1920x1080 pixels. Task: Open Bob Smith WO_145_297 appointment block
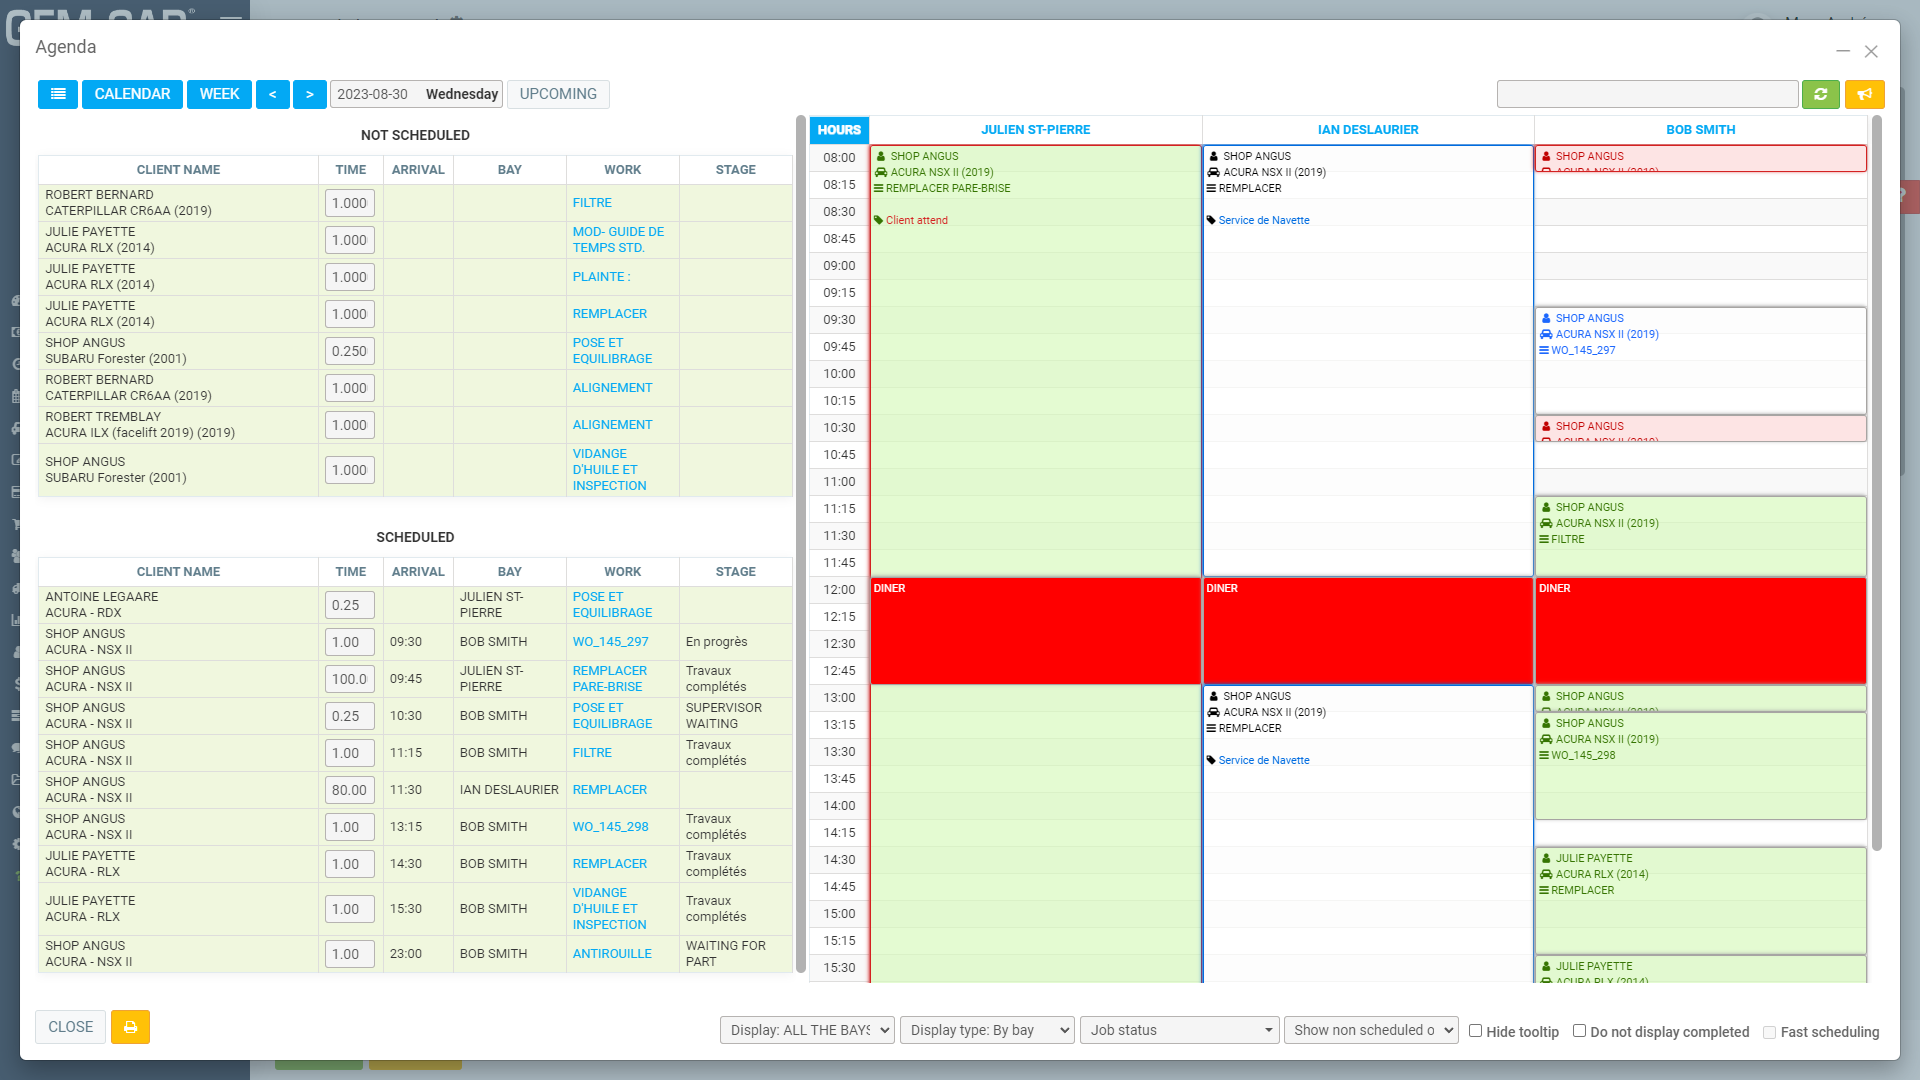[1700, 360]
